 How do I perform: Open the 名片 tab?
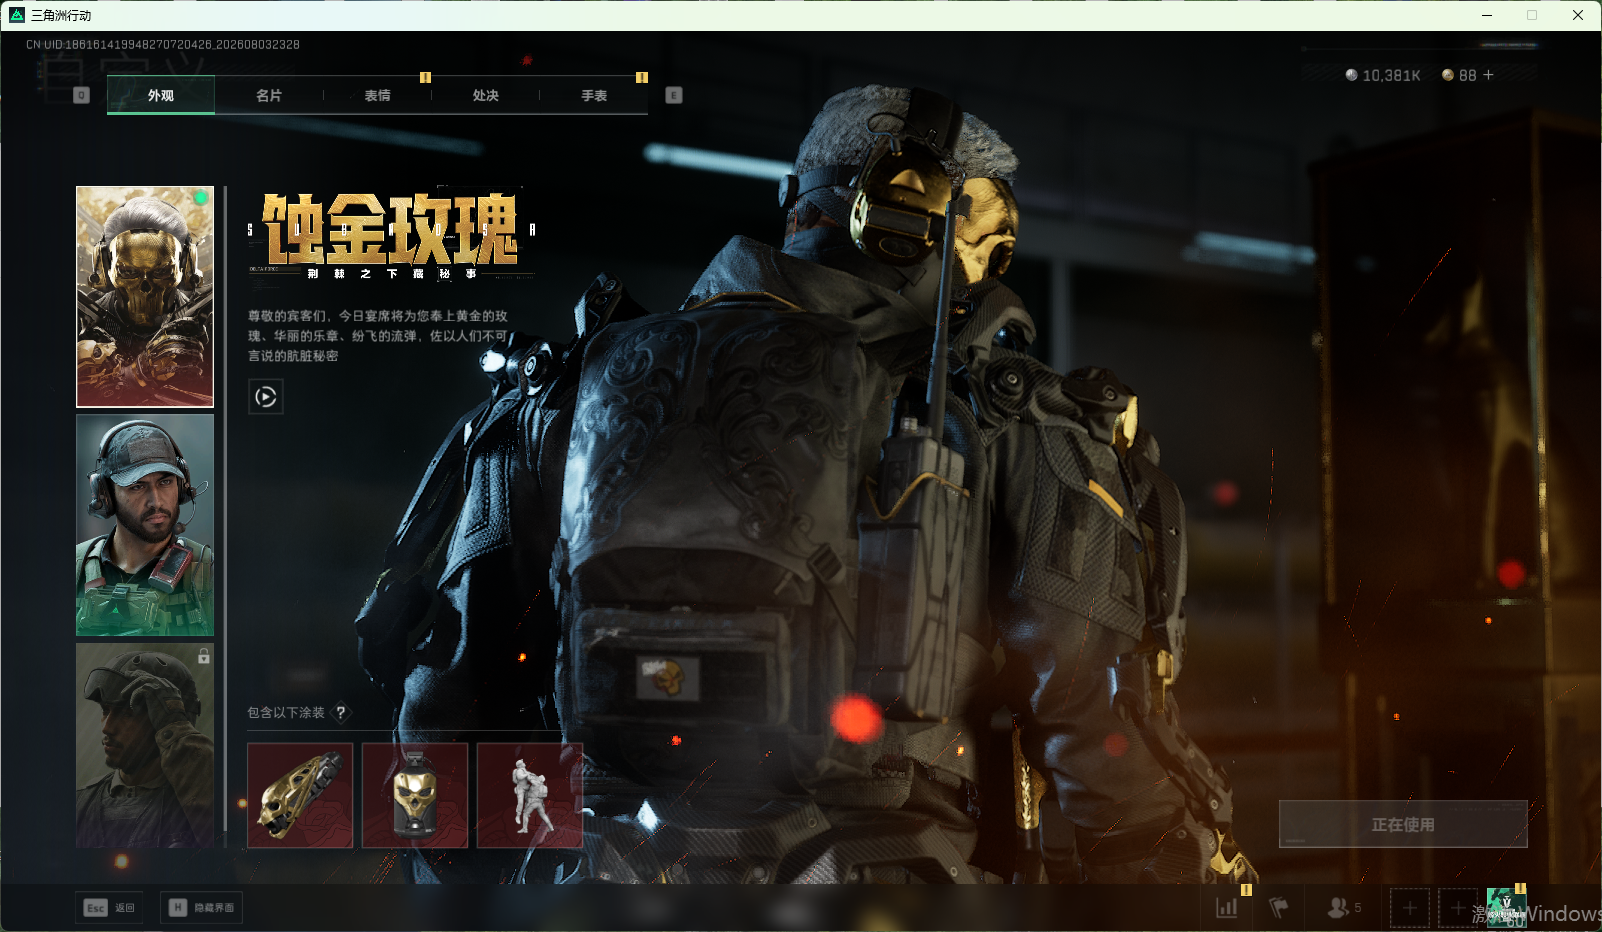click(x=269, y=95)
